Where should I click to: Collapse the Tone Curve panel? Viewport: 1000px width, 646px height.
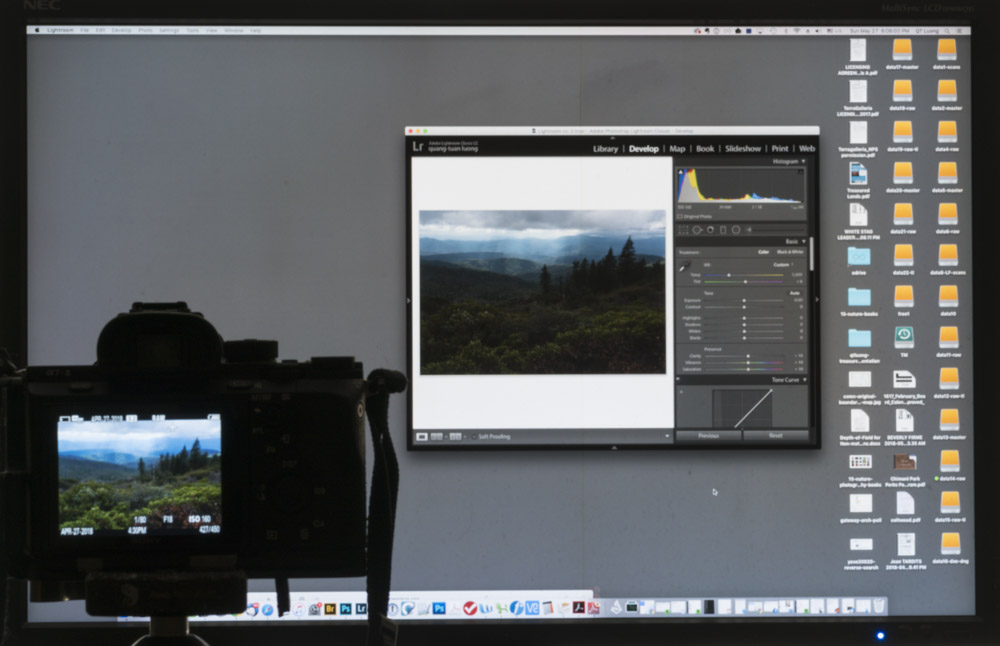pos(805,380)
